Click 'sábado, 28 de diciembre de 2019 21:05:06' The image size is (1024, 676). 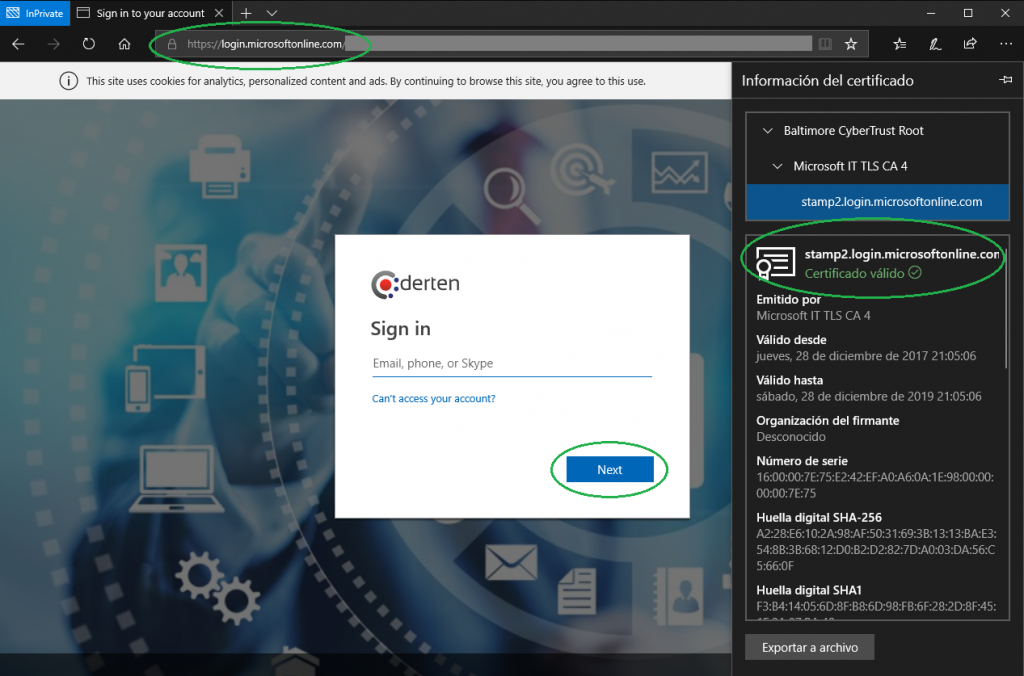tap(869, 396)
